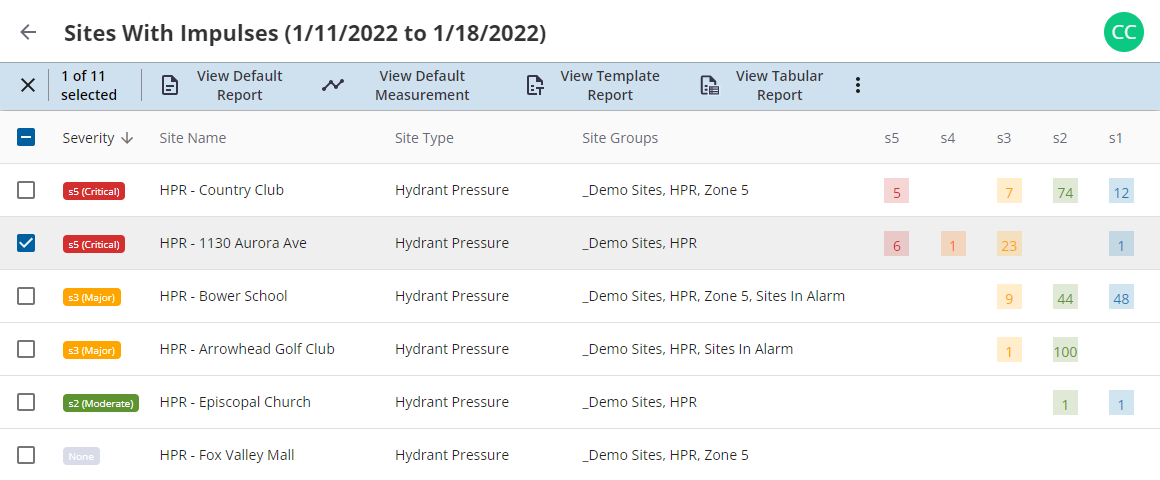
Task: Open the CC user avatar
Action: pos(1123,32)
